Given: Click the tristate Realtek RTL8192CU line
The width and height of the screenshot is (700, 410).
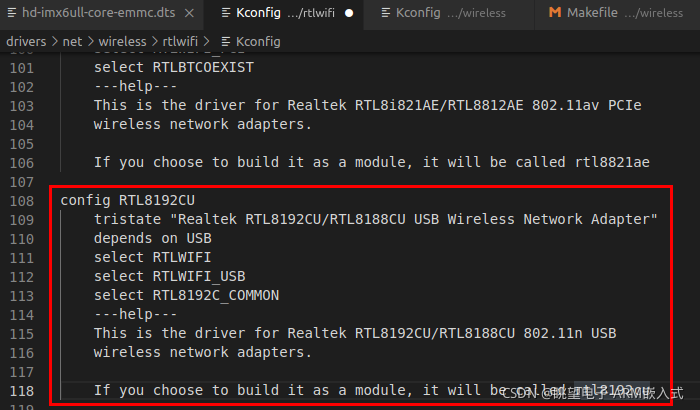Looking at the screenshot, I should tap(375, 219).
